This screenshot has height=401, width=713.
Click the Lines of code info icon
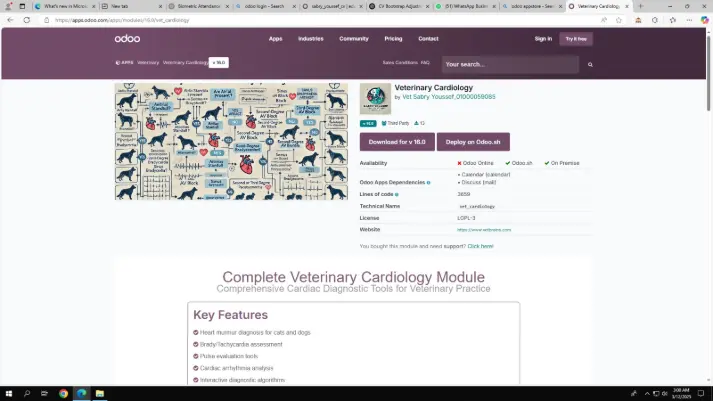pos(397,194)
